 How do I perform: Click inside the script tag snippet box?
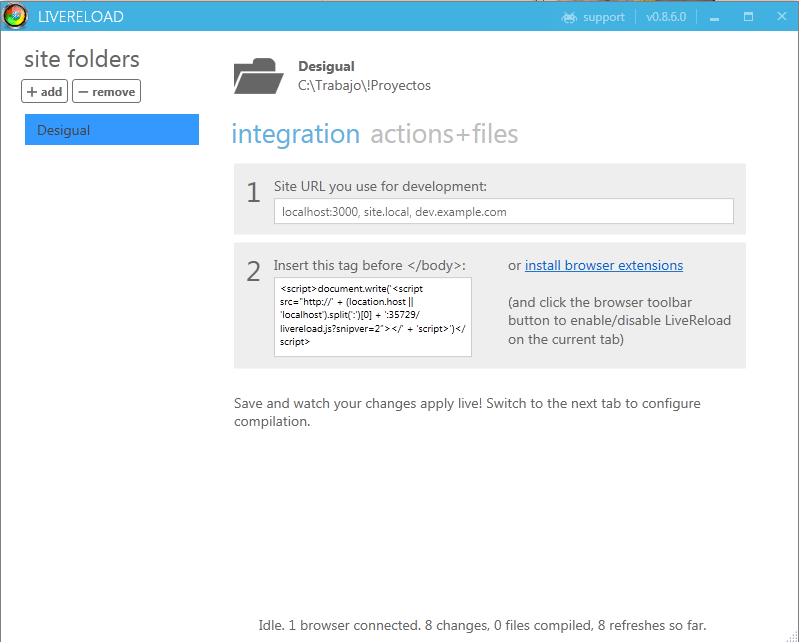(x=372, y=317)
